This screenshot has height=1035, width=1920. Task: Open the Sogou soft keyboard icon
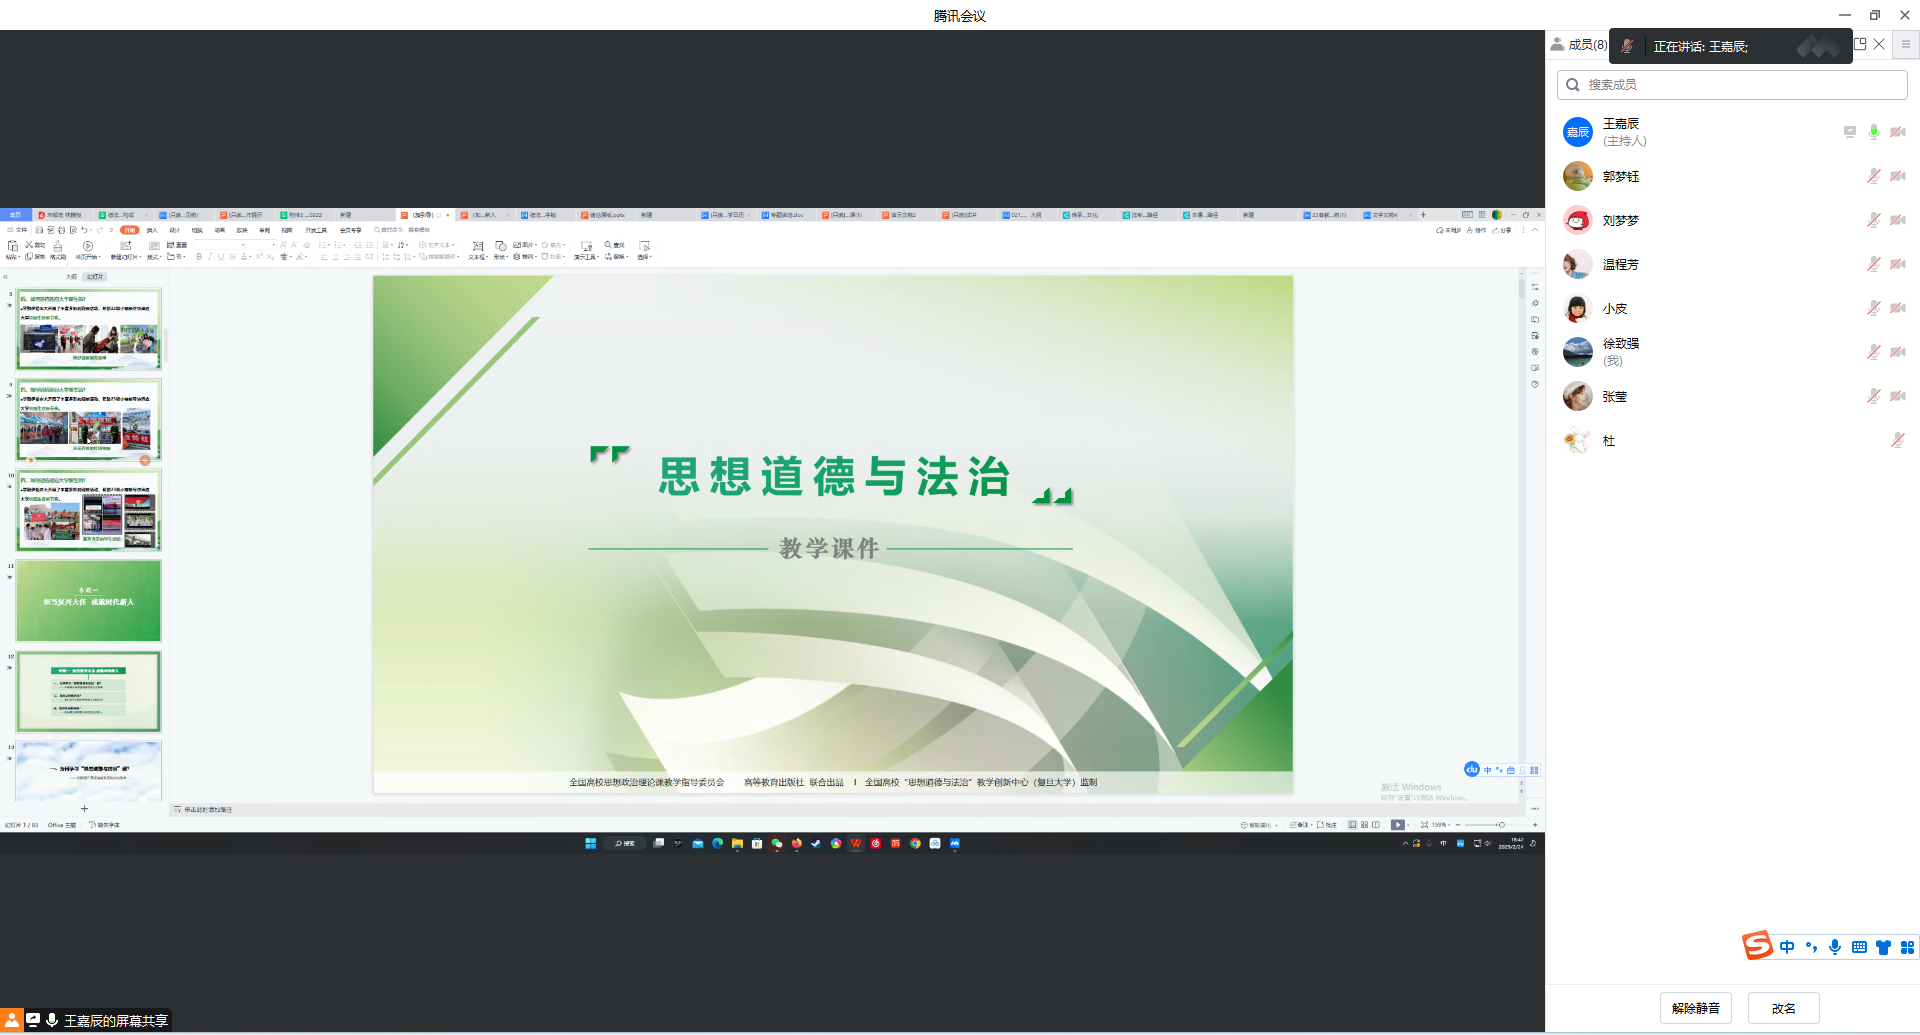click(1859, 947)
